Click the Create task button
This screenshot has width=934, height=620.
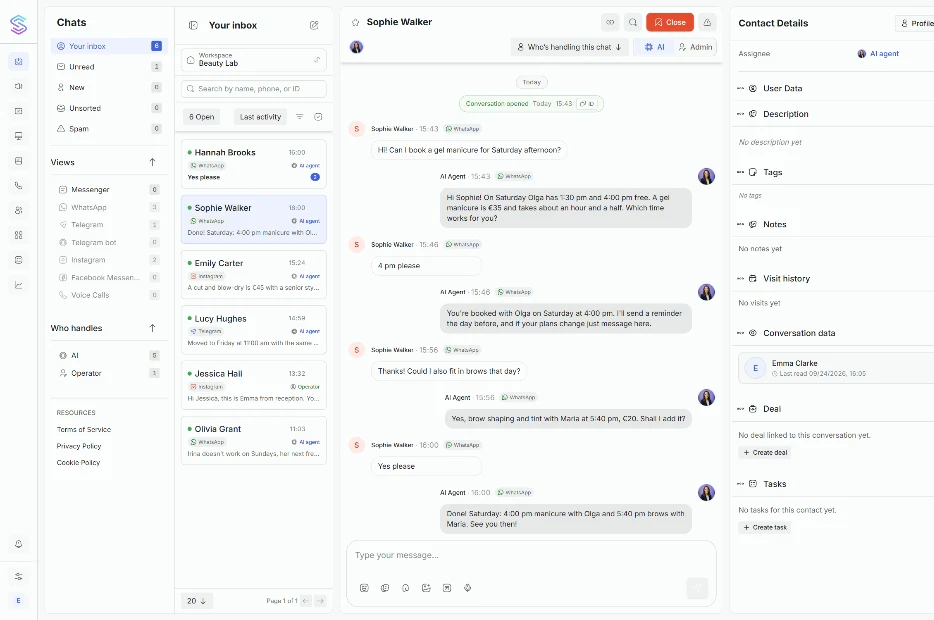[x=765, y=528]
